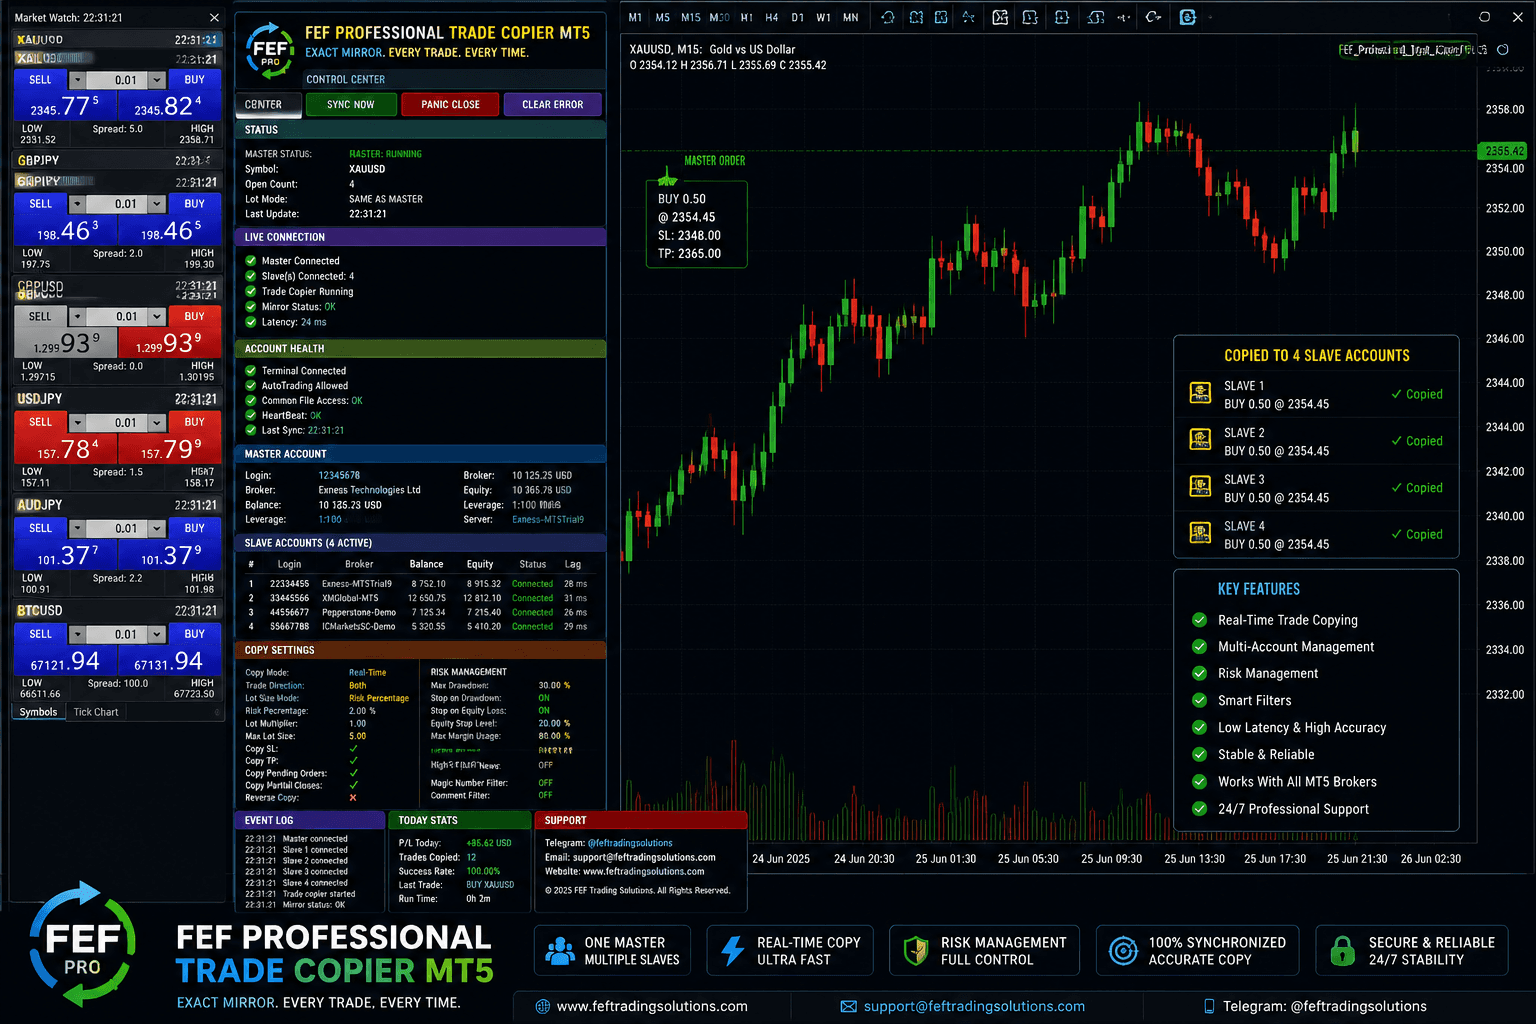Click the AUDJPY 0.01 lot size field
The width and height of the screenshot is (1536, 1024).
pyautogui.click(x=116, y=528)
